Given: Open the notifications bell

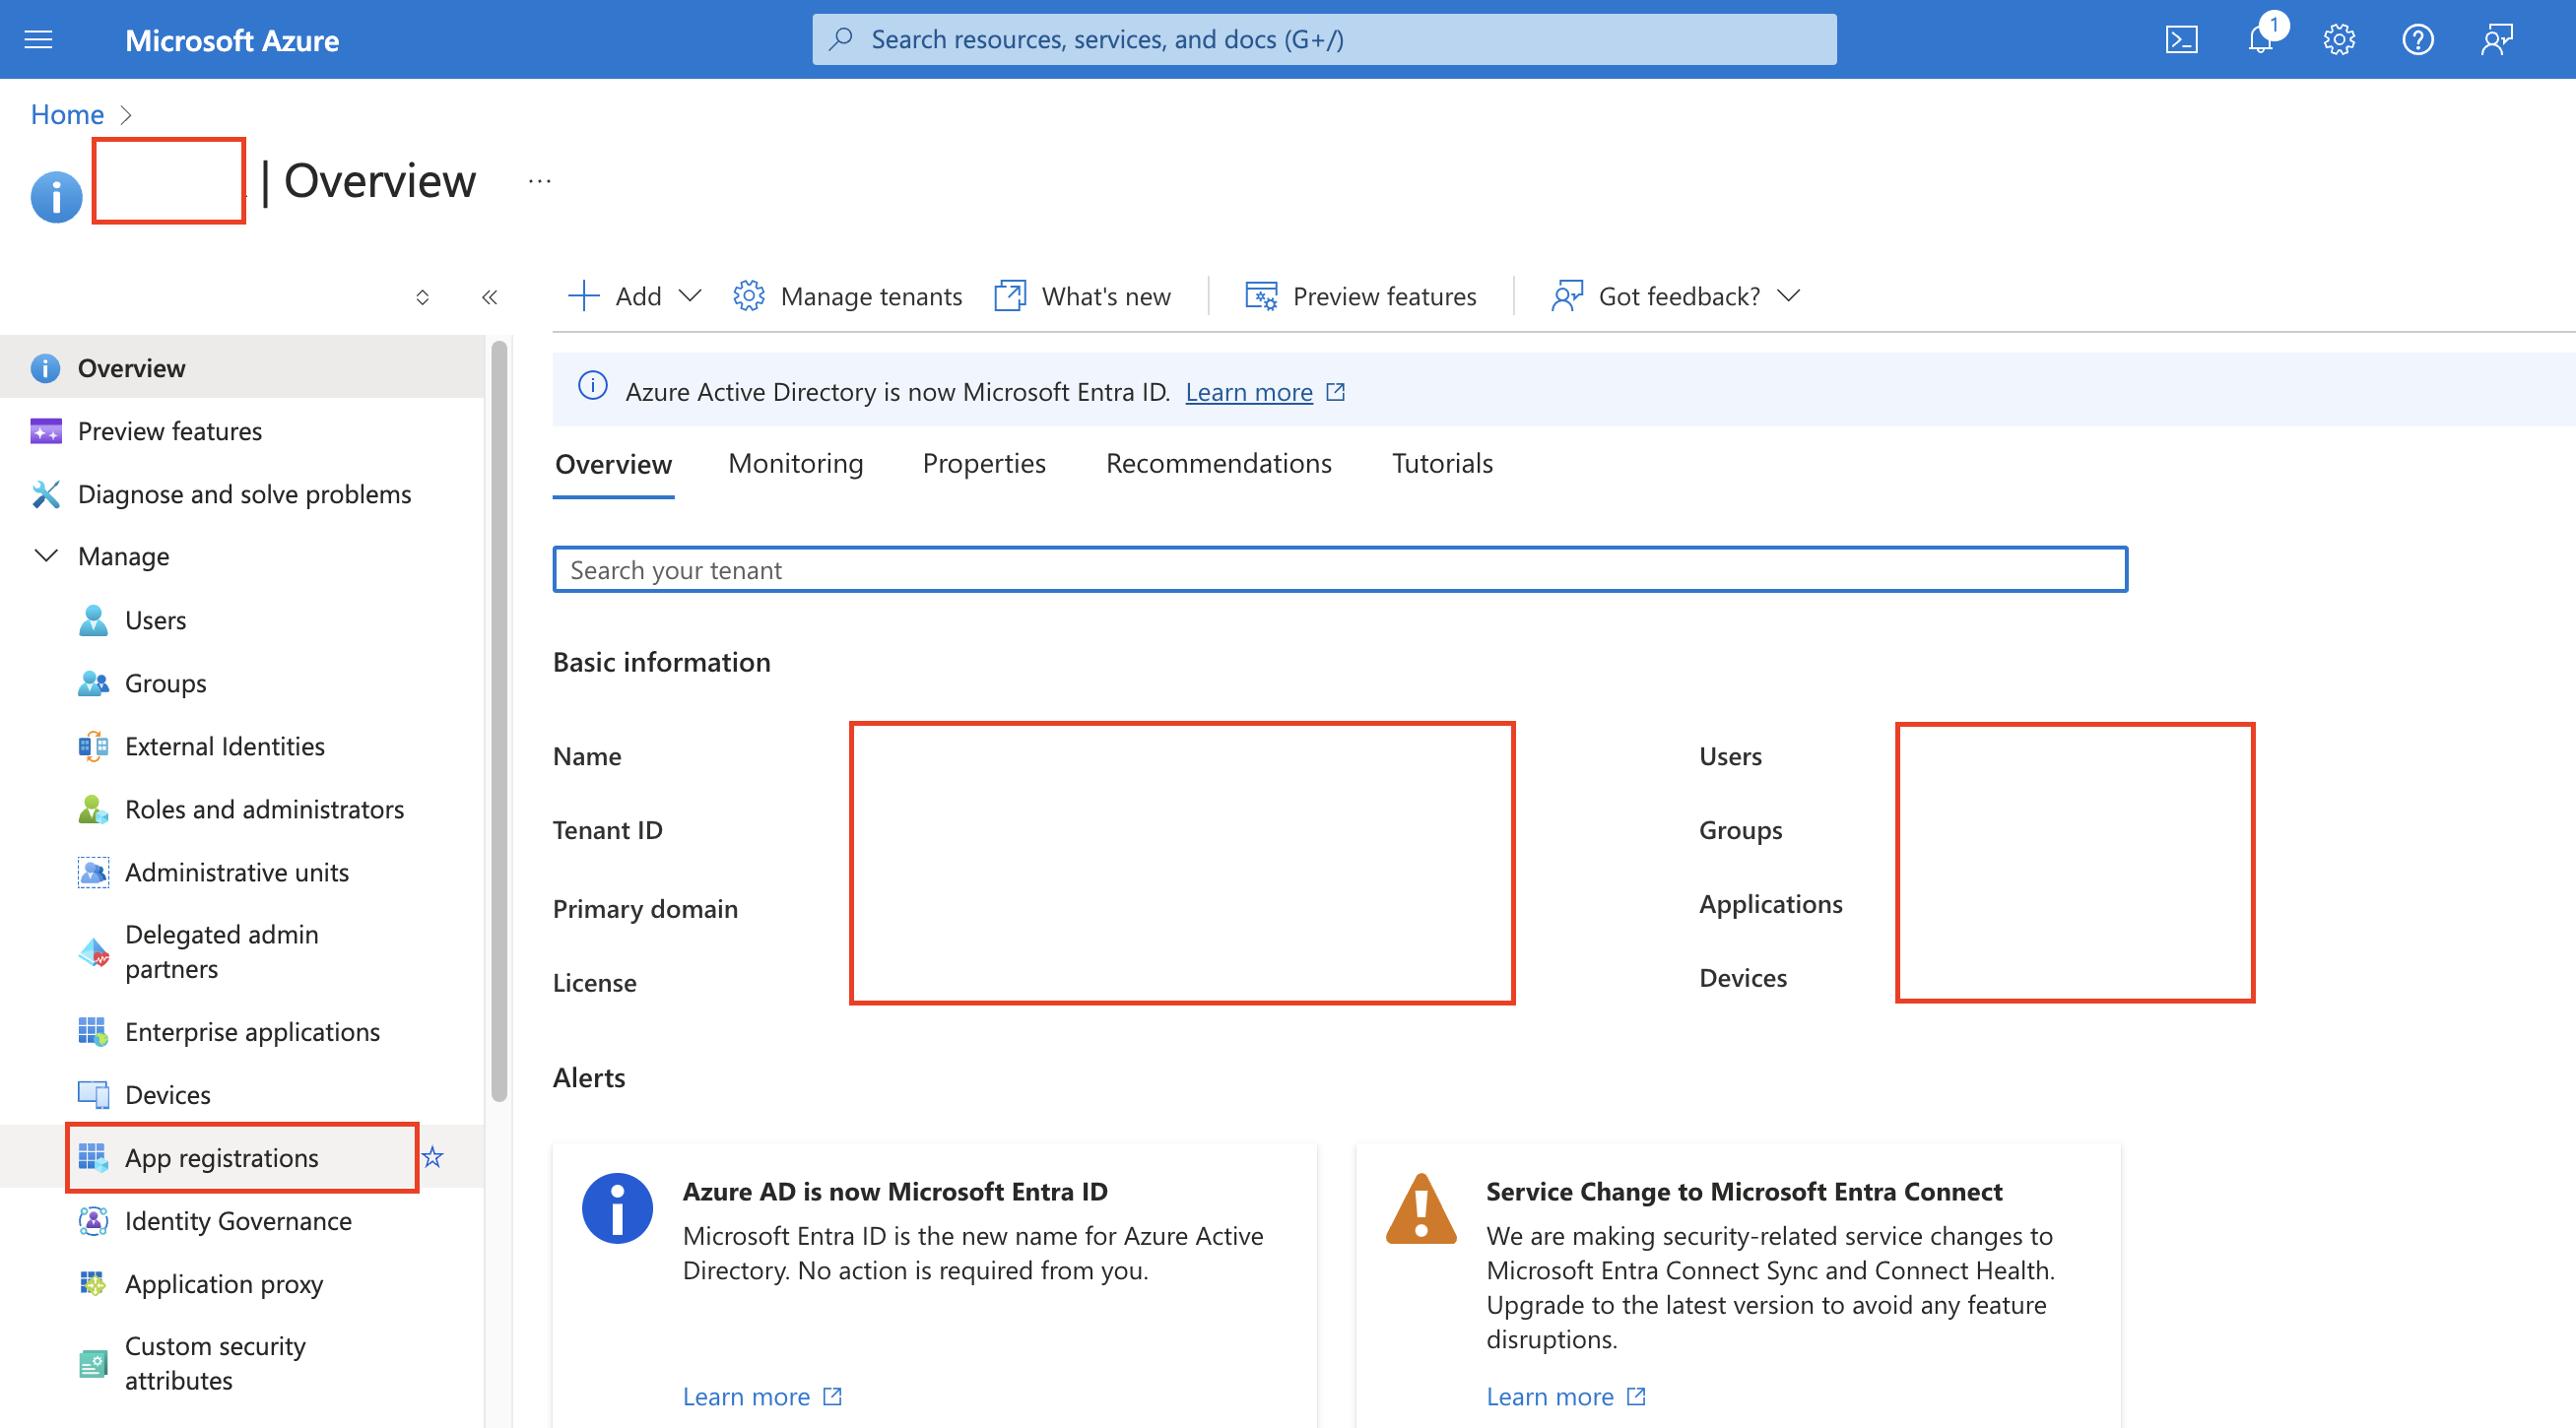Looking at the screenshot, I should pyautogui.click(x=2260, y=40).
